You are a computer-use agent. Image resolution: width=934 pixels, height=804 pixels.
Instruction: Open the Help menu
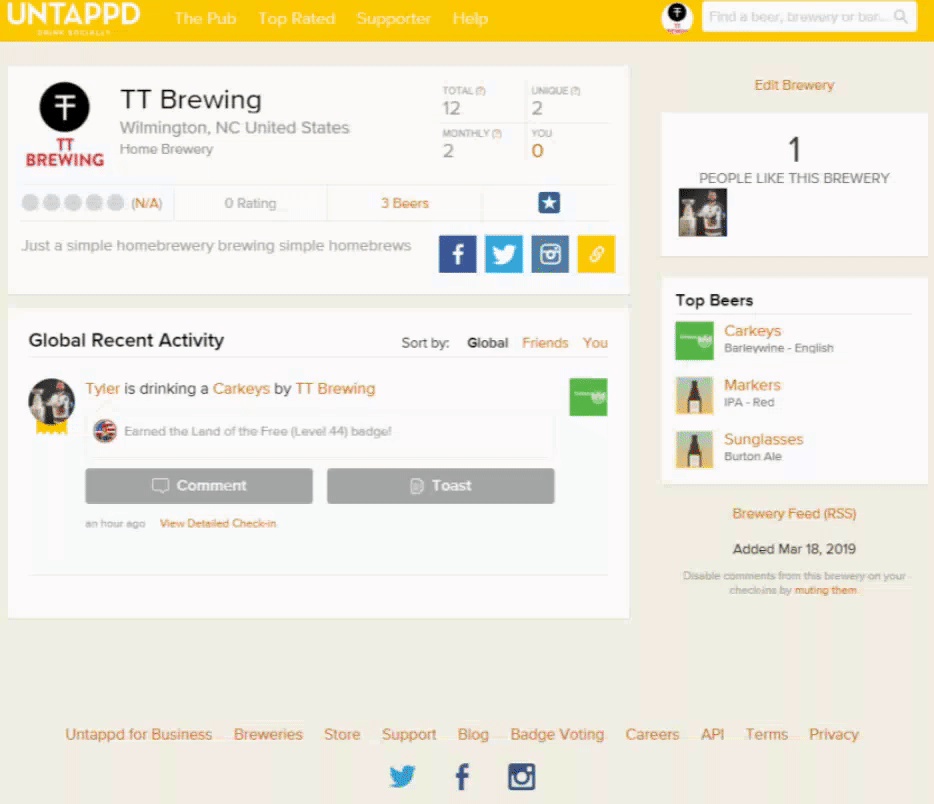point(470,18)
